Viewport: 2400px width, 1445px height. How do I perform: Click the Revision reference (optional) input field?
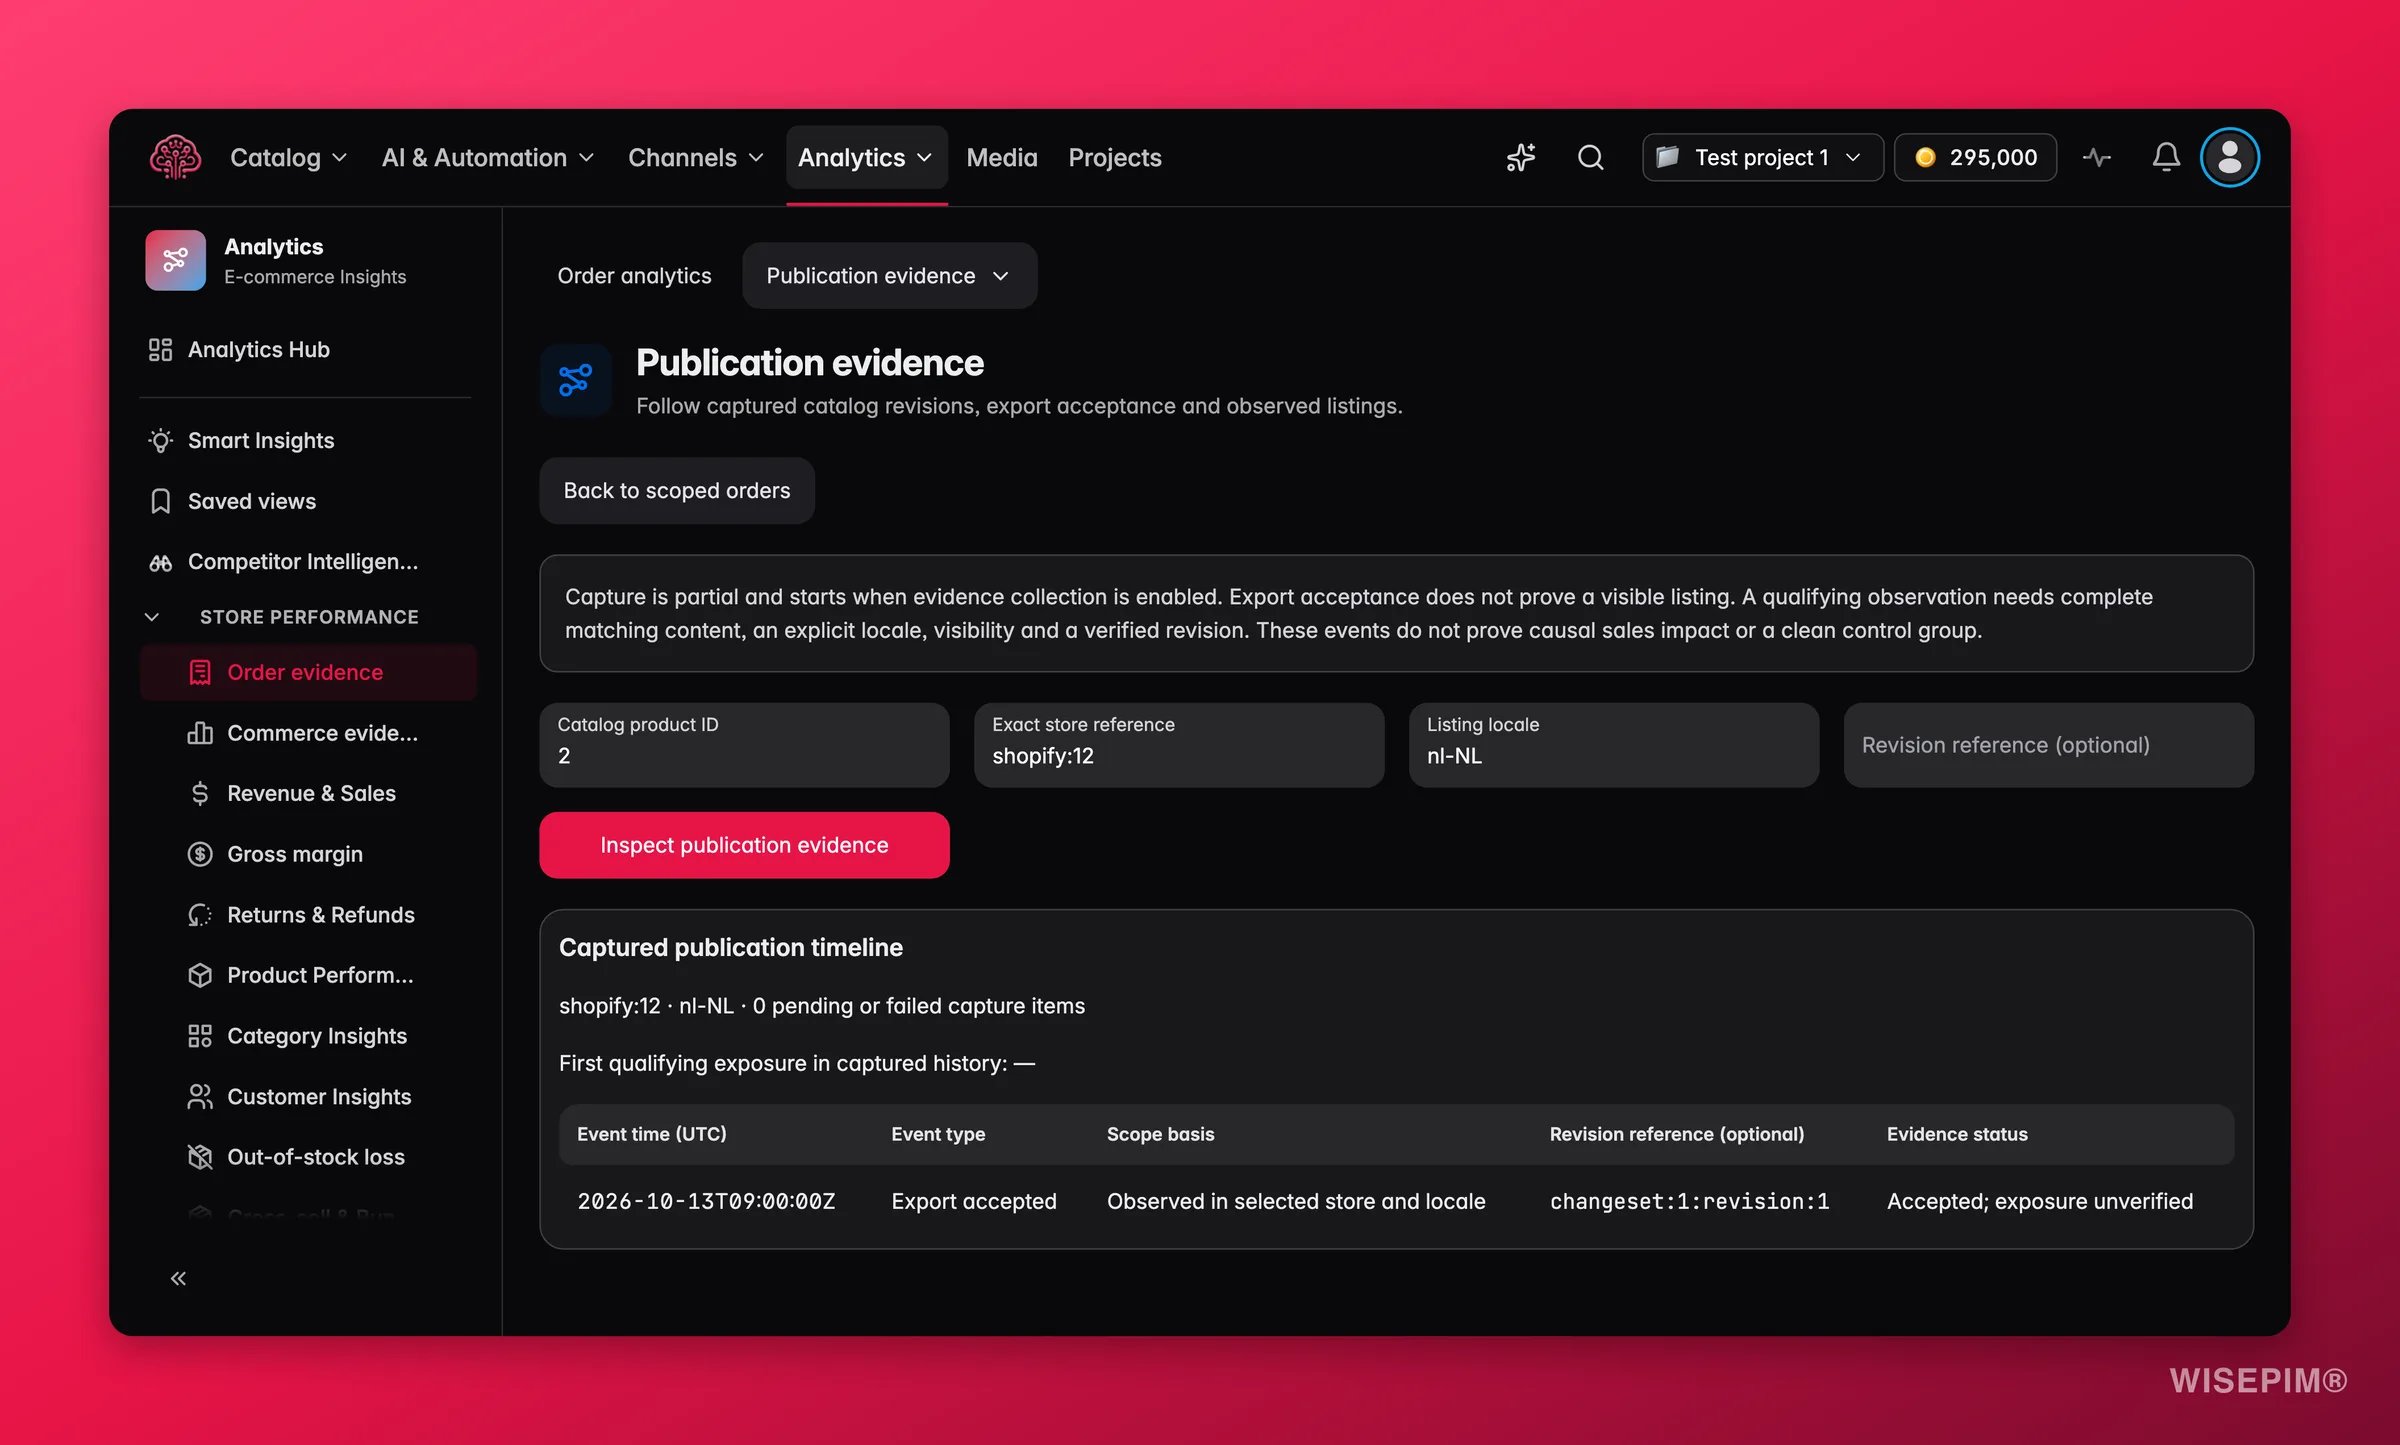tap(2049, 745)
